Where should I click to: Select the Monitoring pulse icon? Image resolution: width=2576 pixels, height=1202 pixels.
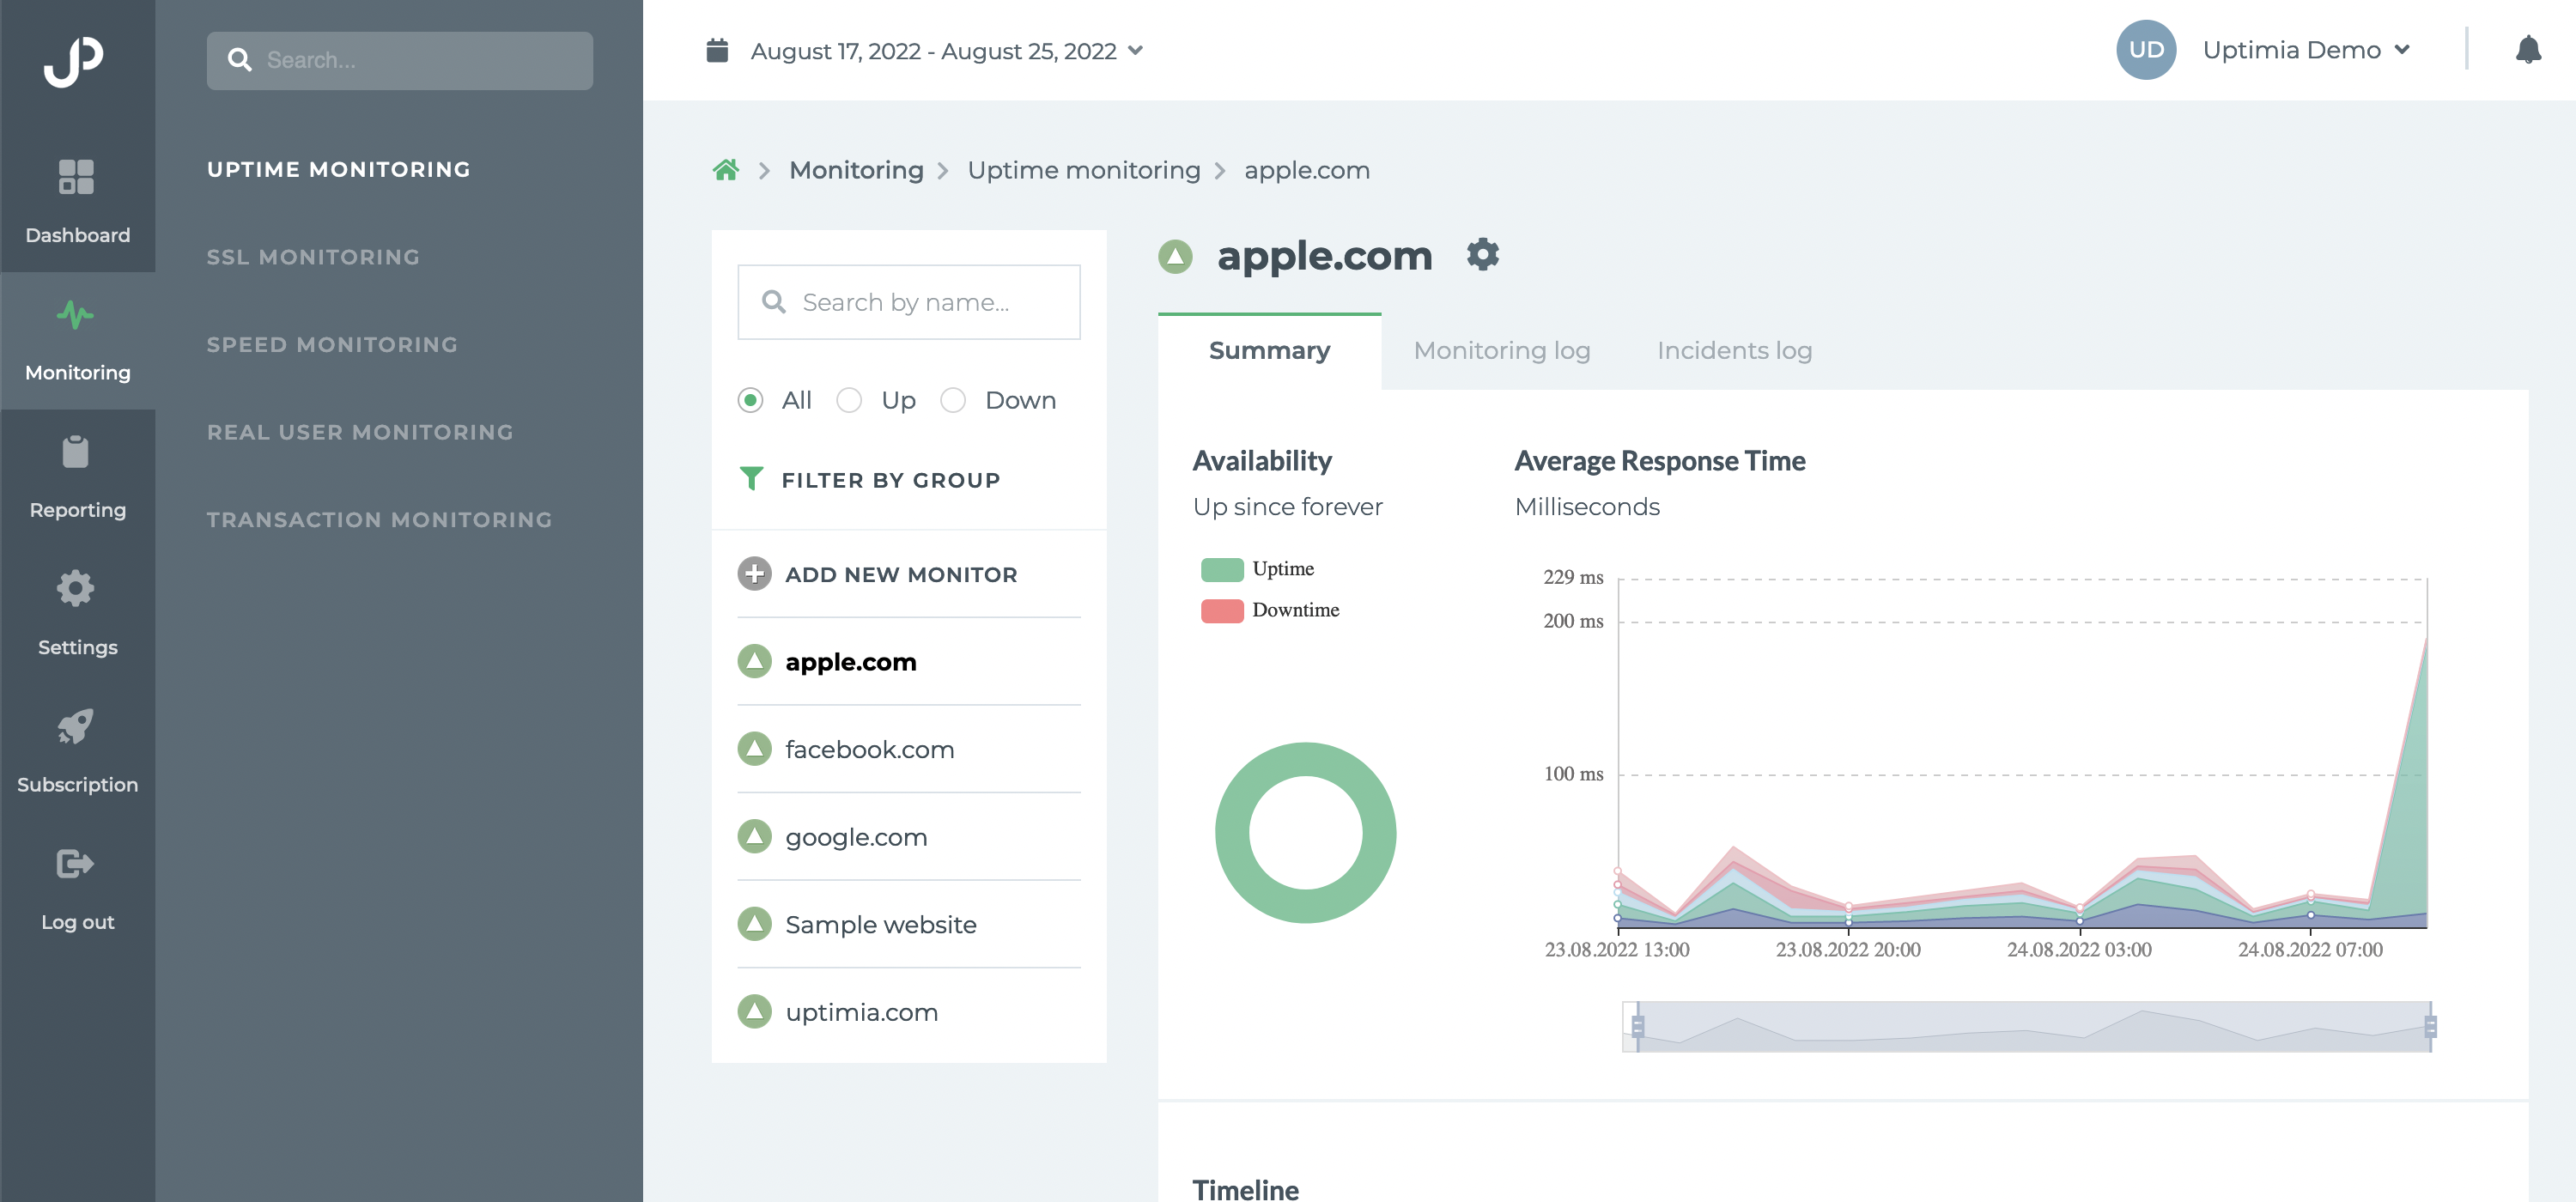coord(76,315)
